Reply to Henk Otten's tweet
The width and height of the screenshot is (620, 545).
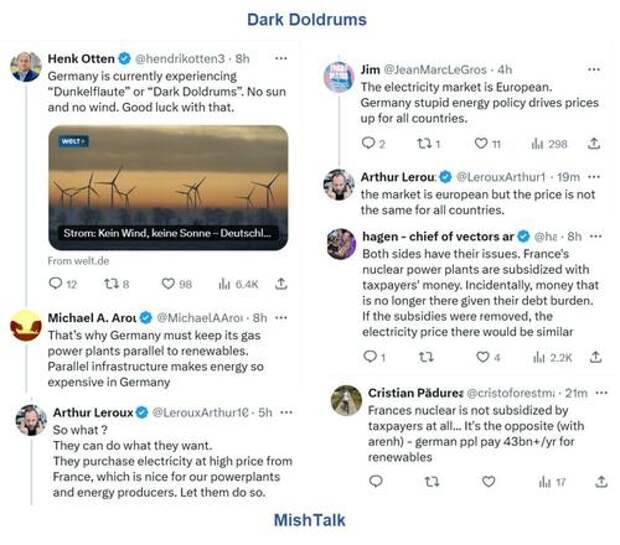(x=57, y=284)
